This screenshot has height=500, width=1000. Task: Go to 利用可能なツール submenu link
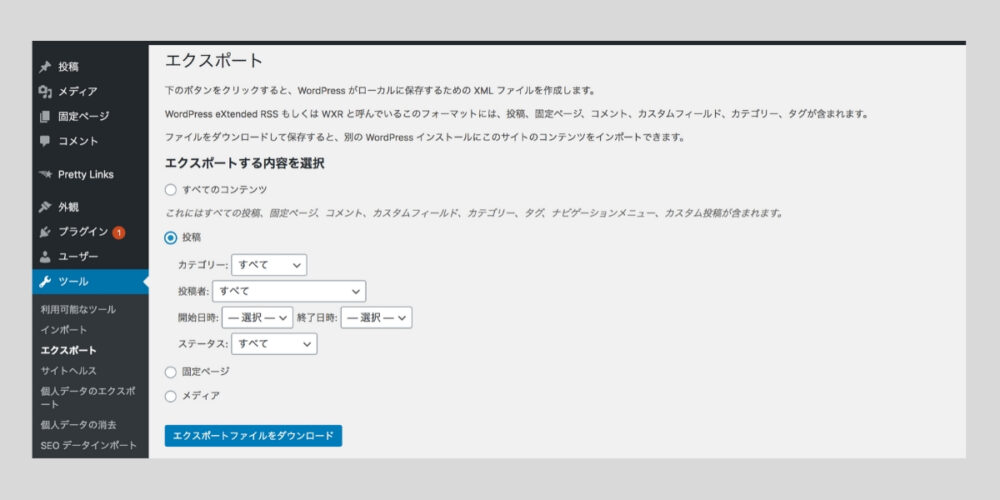coord(78,309)
